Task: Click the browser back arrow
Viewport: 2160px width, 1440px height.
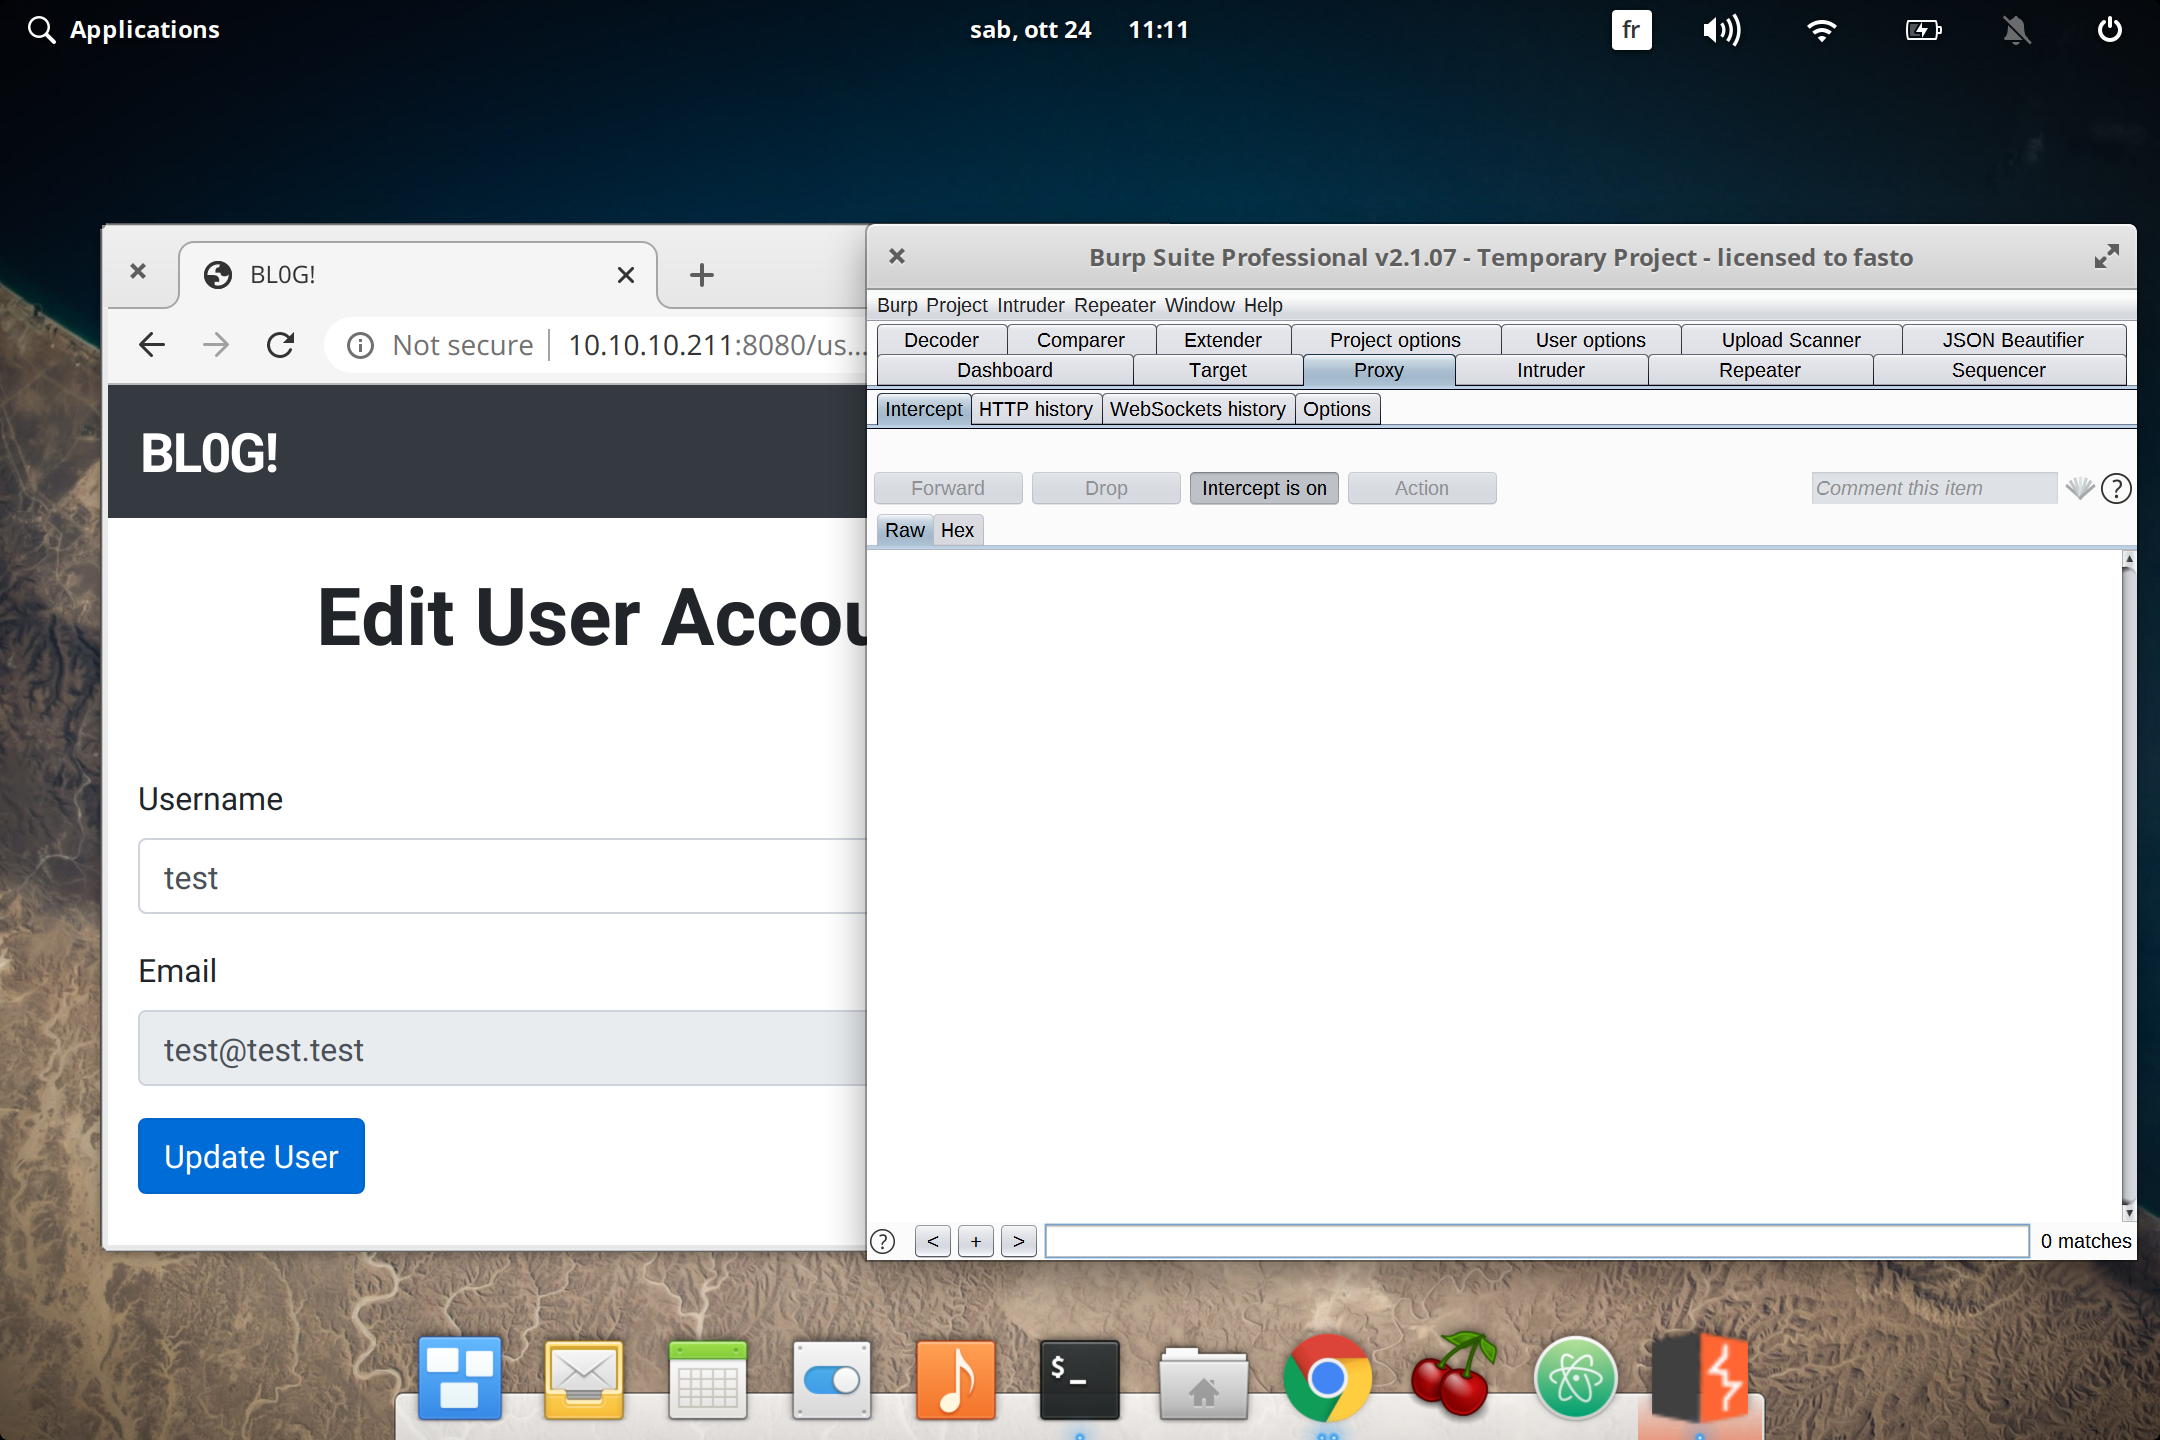Action: point(151,344)
